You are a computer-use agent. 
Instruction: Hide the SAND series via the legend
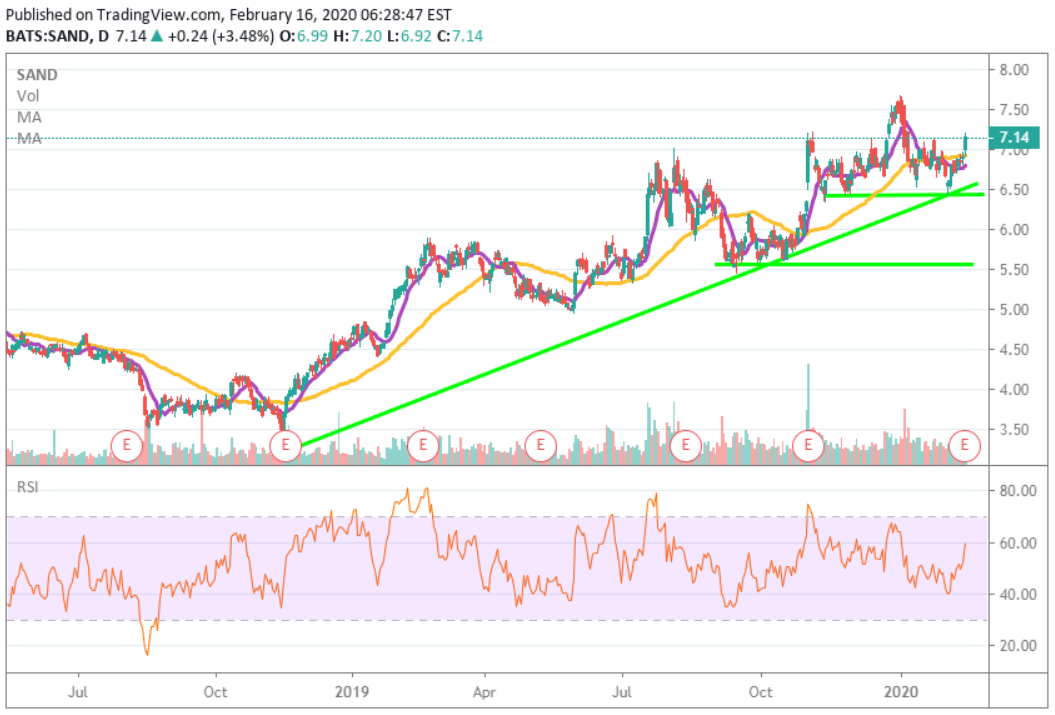click(35, 74)
